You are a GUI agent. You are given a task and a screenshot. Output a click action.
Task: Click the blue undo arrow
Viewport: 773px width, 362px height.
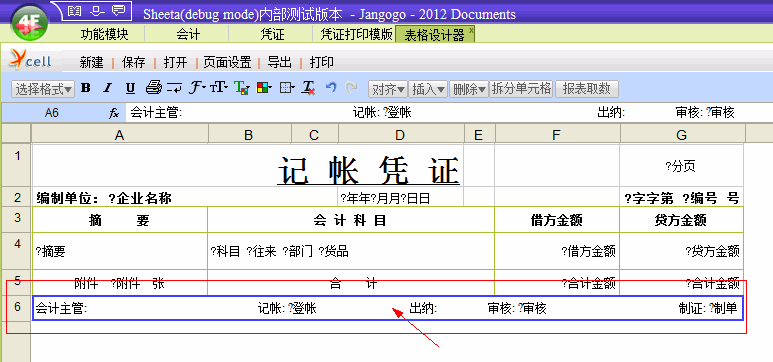(x=331, y=88)
